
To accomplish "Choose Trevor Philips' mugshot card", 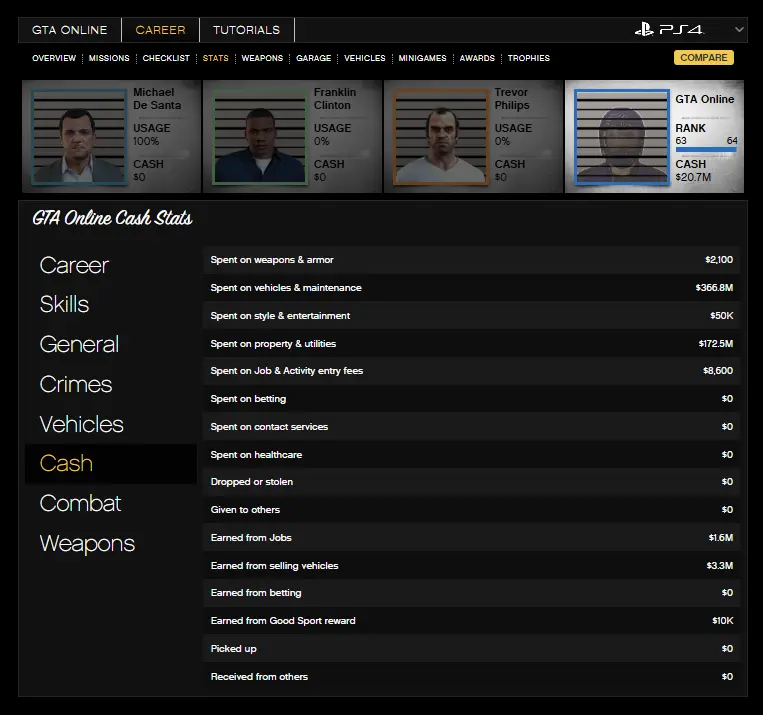I will (440, 138).
